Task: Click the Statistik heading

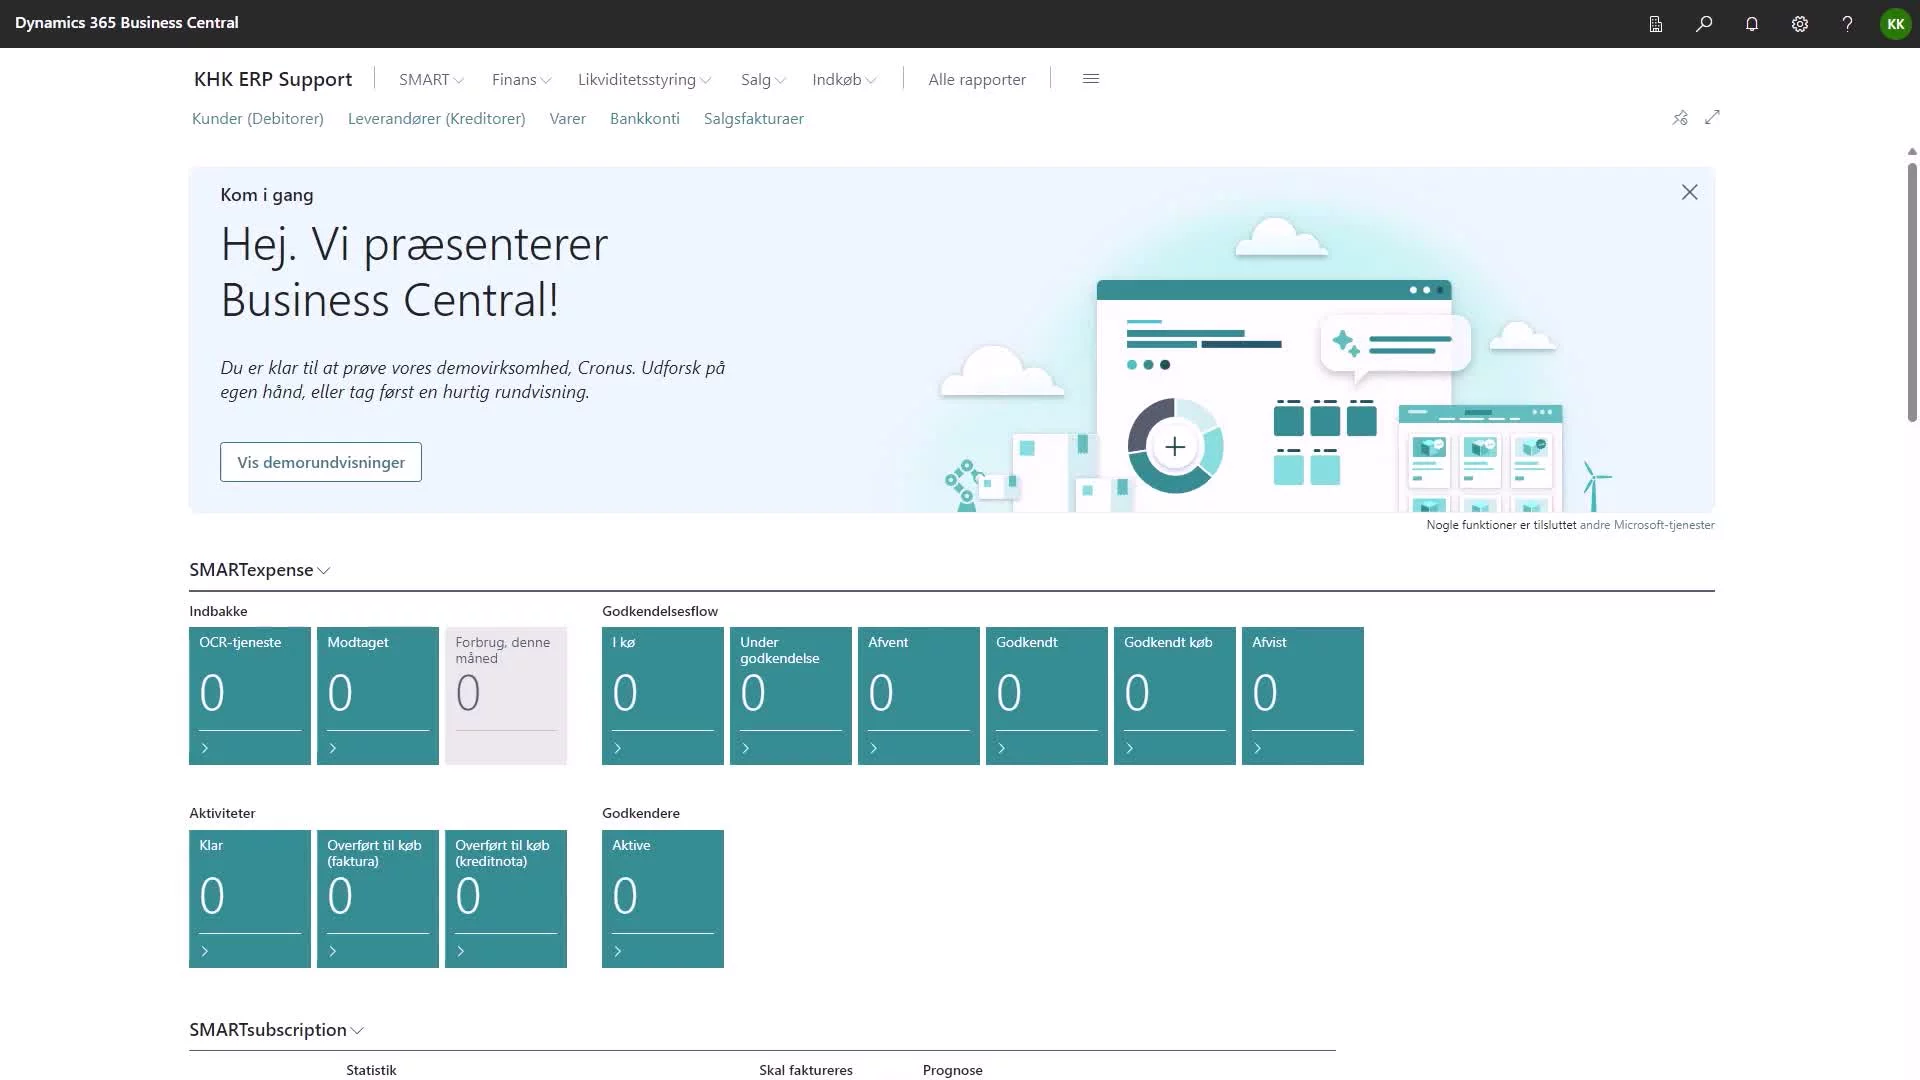Action: tap(371, 1070)
